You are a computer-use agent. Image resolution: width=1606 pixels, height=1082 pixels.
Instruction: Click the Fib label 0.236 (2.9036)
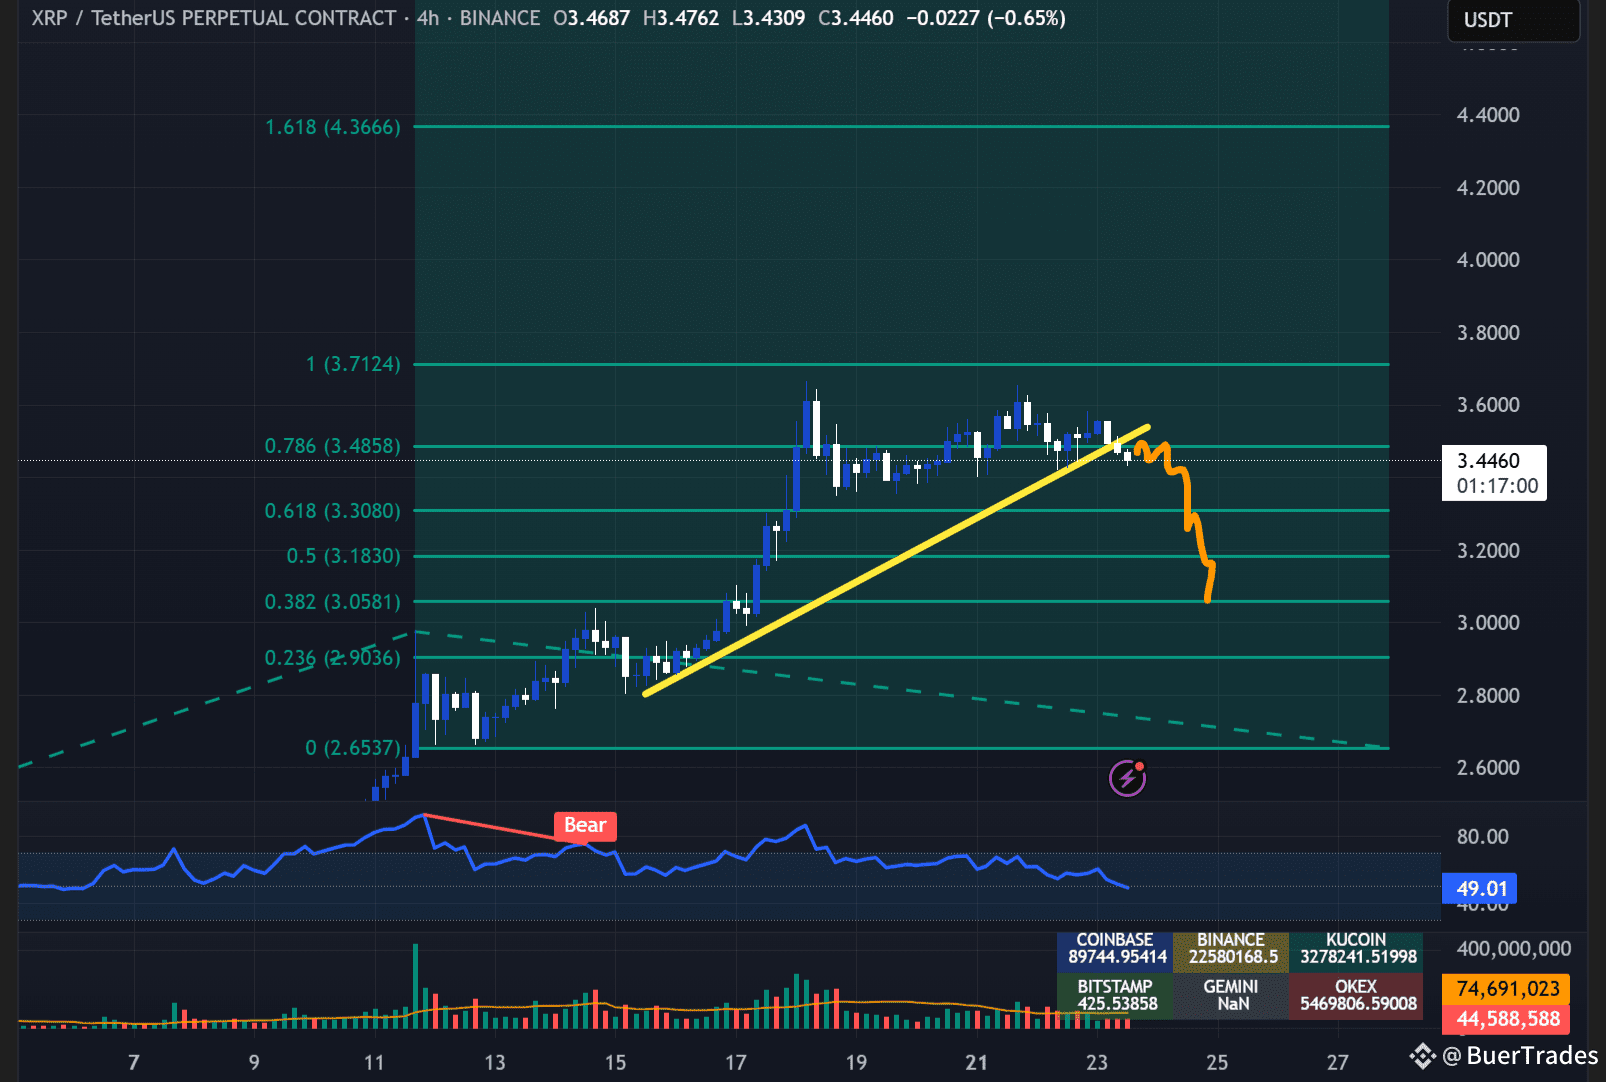click(x=332, y=658)
